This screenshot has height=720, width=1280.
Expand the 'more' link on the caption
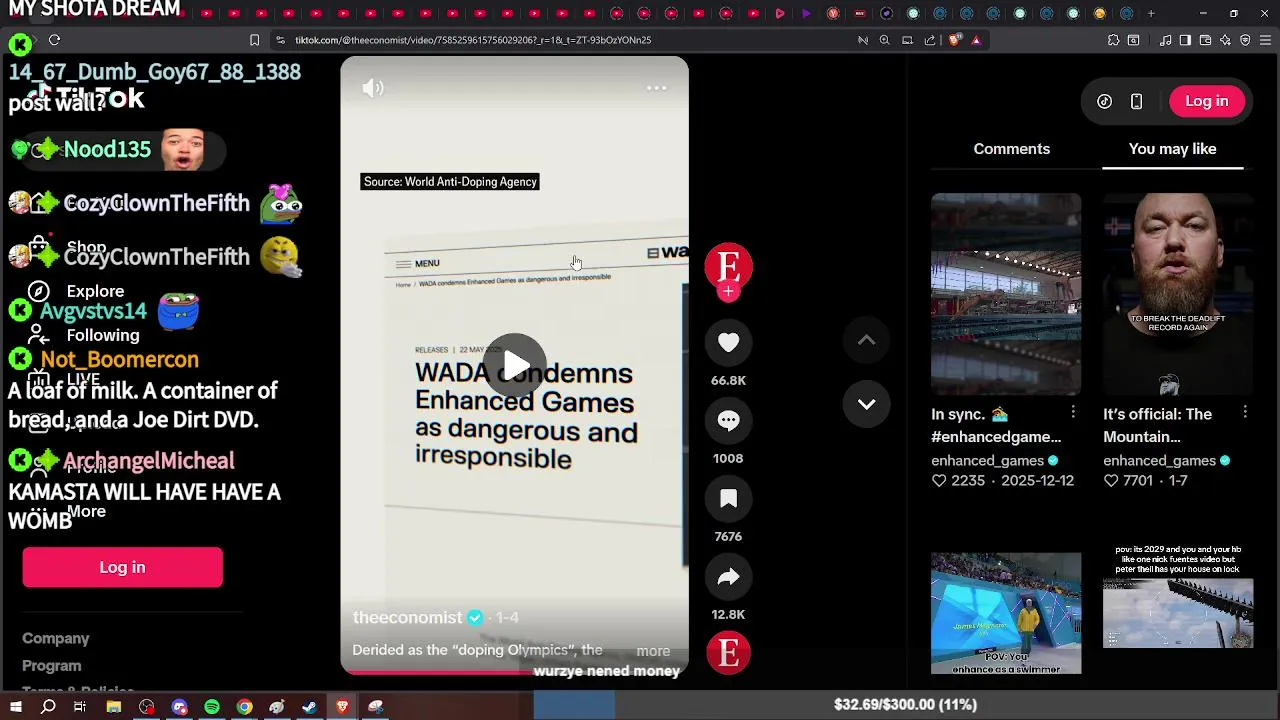[x=653, y=651]
